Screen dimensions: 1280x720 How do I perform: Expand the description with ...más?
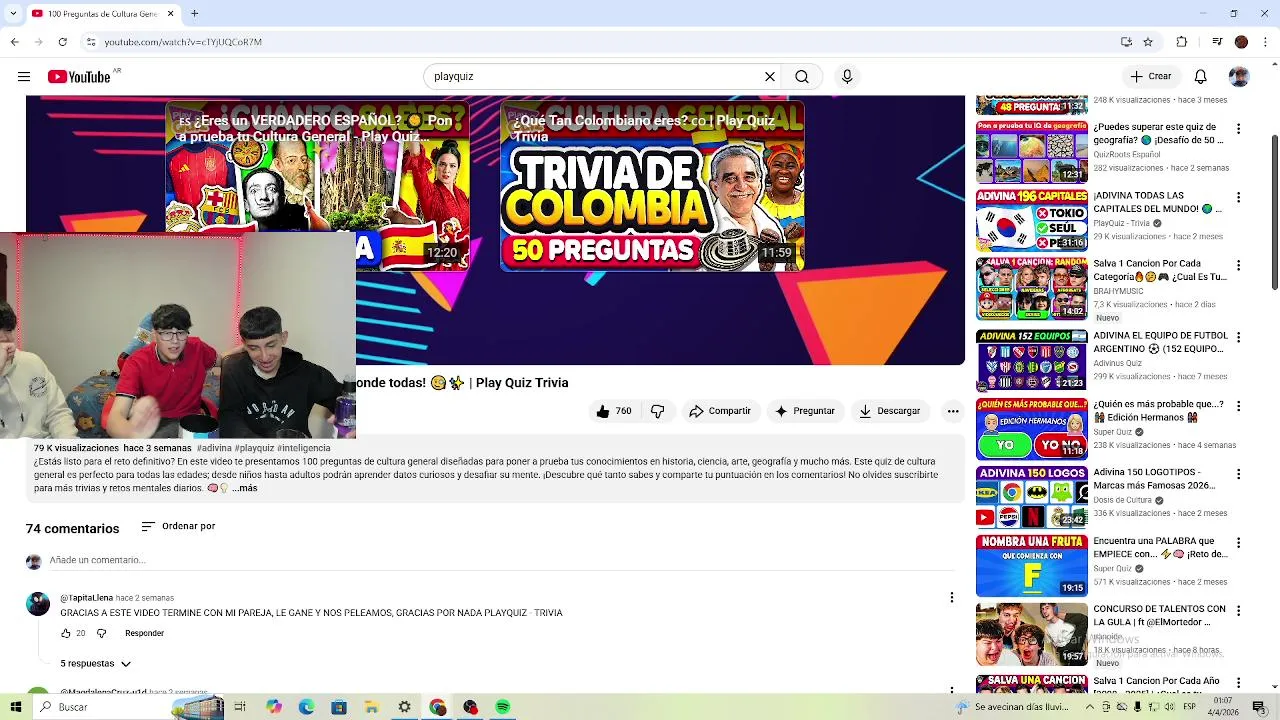pos(245,488)
